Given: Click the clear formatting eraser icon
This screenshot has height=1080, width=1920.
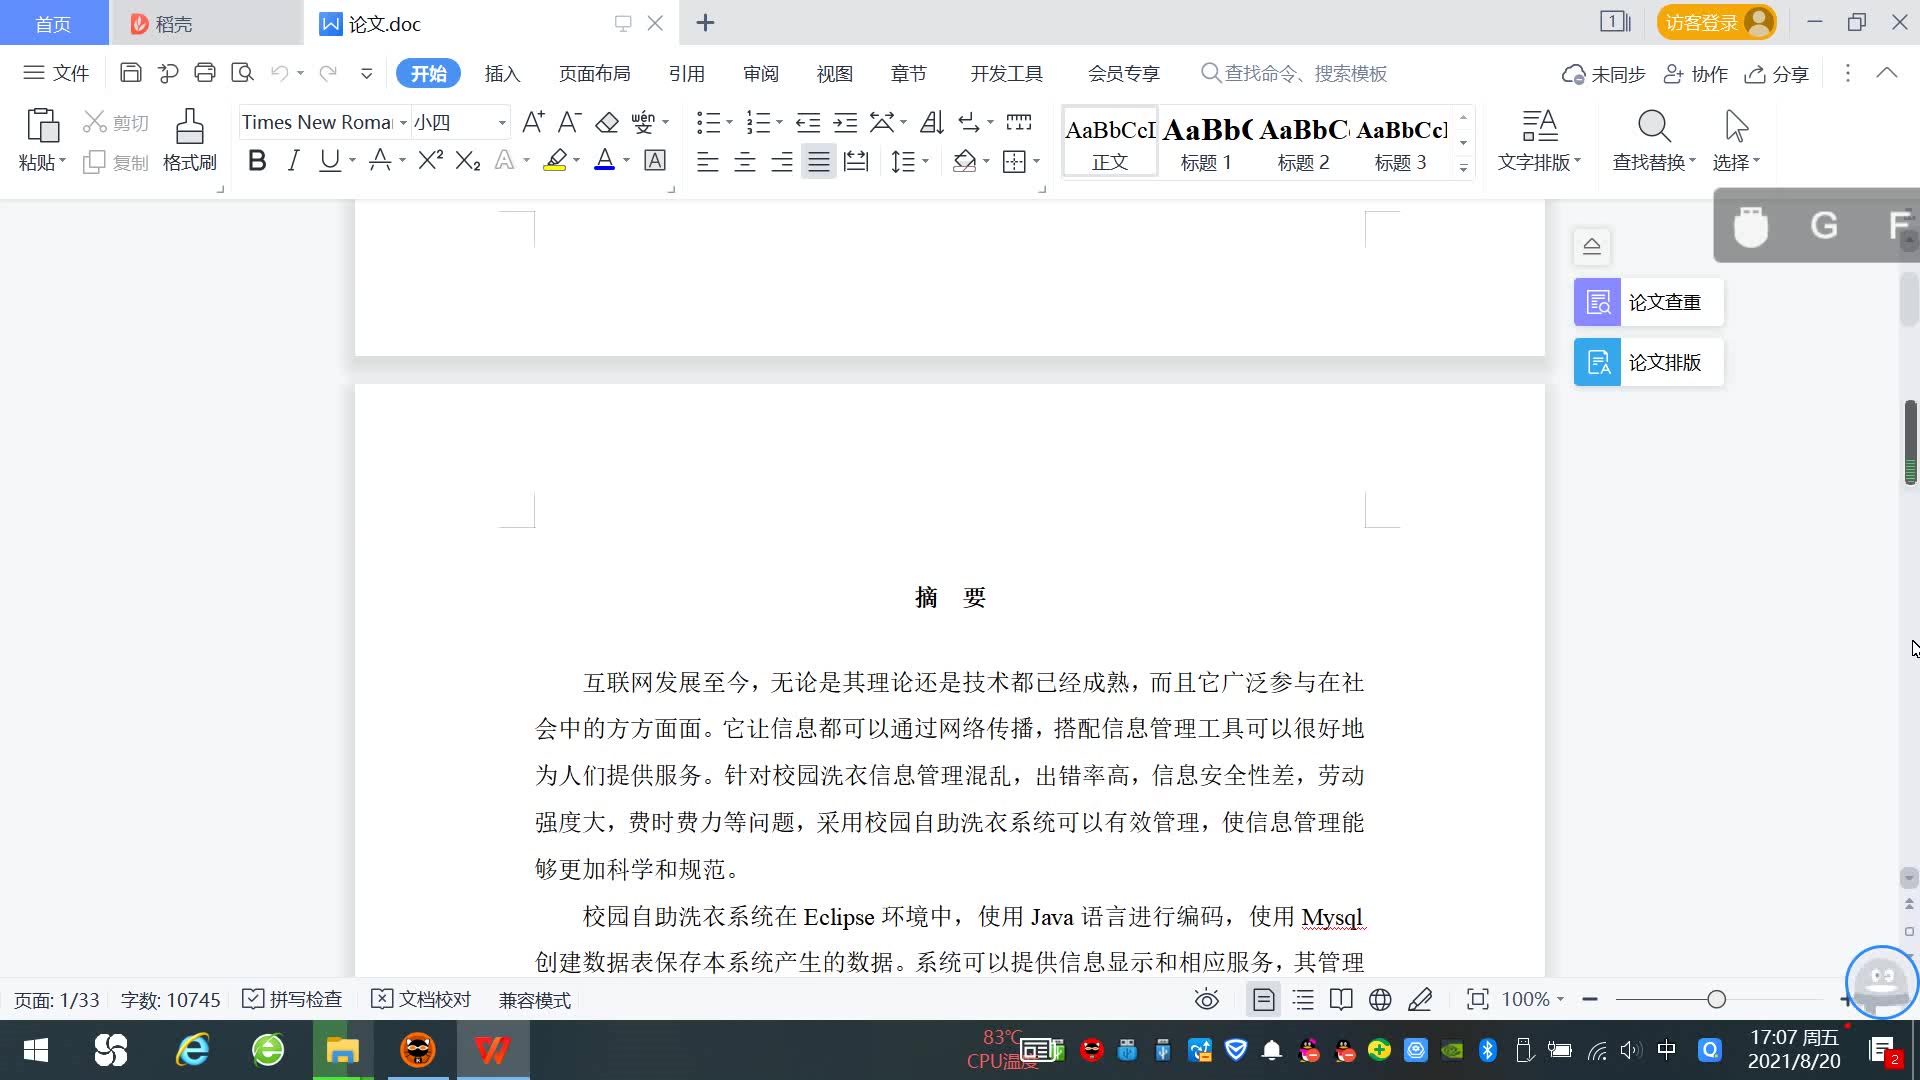Looking at the screenshot, I should click(607, 123).
